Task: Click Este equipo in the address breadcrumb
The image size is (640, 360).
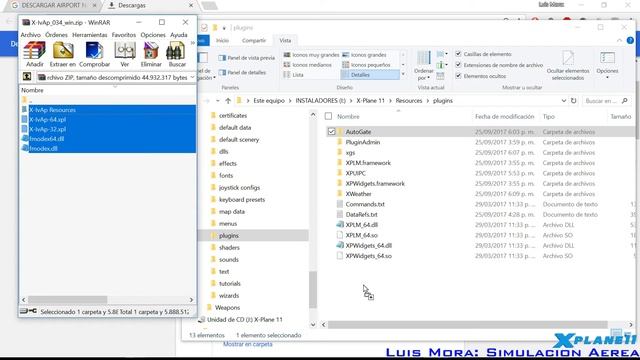Action: click(269, 100)
